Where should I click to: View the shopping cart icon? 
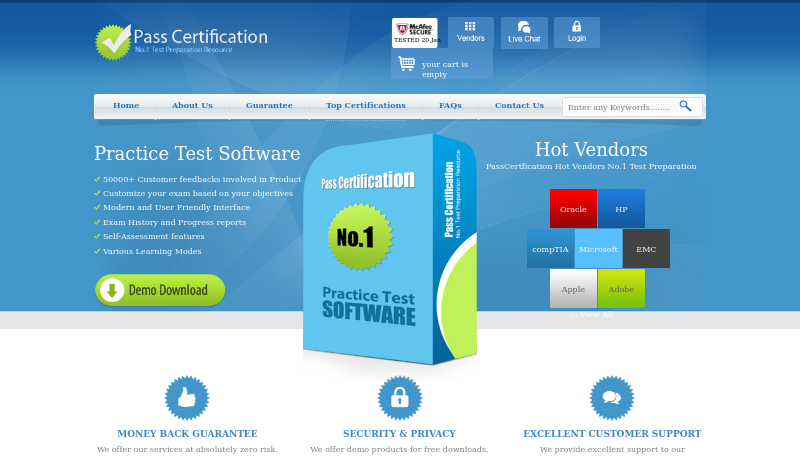click(x=407, y=64)
